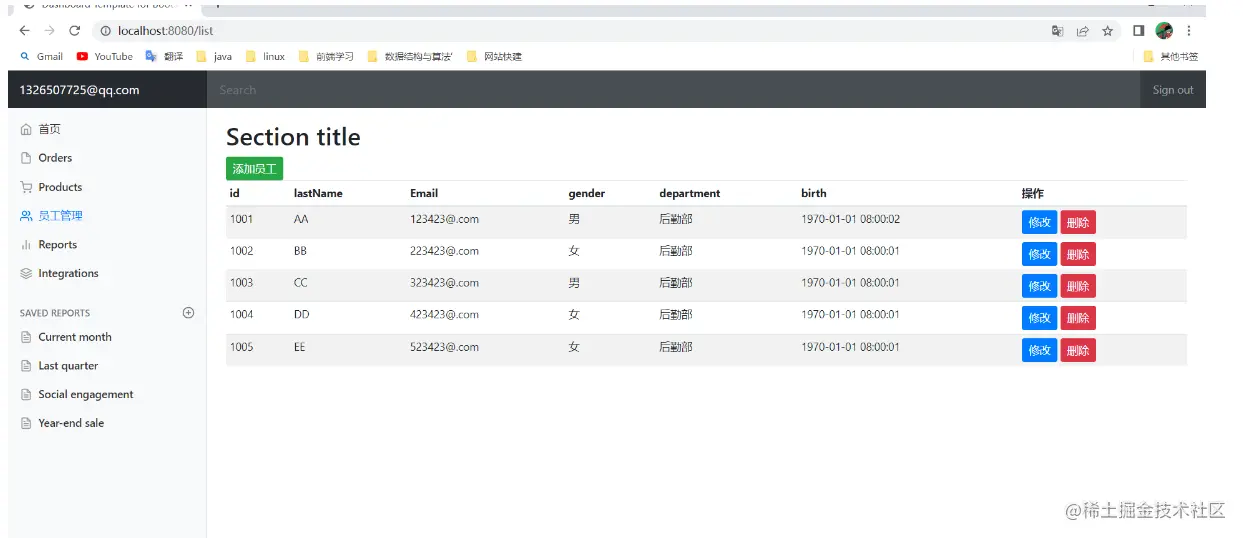Open the linux bookmarks folder
This screenshot has width=1243, height=538.
tap(265, 57)
